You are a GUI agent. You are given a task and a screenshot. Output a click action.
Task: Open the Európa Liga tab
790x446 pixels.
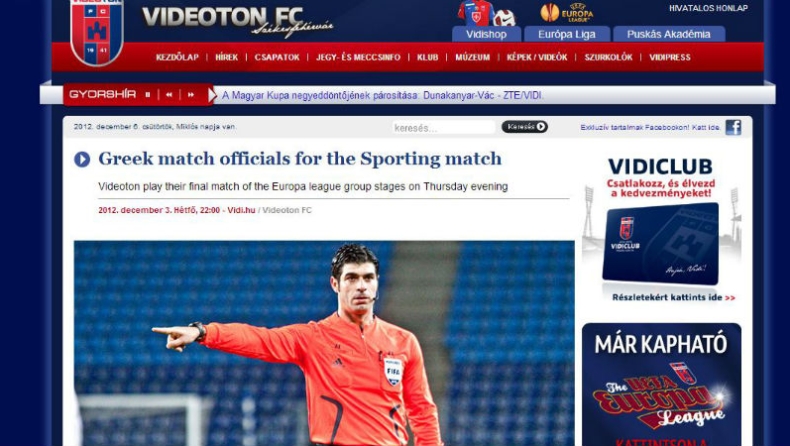click(x=567, y=34)
